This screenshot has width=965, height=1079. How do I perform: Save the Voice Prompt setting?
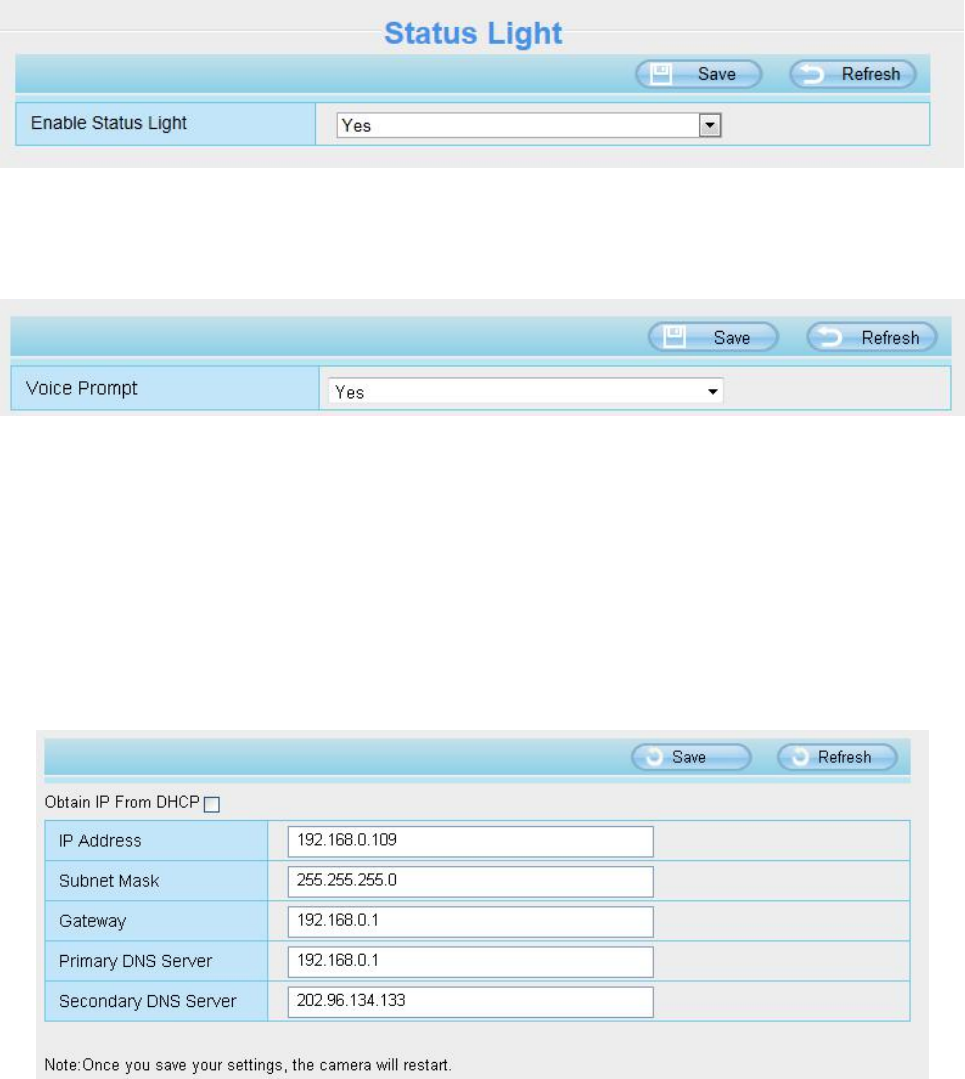click(x=713, y=337)
